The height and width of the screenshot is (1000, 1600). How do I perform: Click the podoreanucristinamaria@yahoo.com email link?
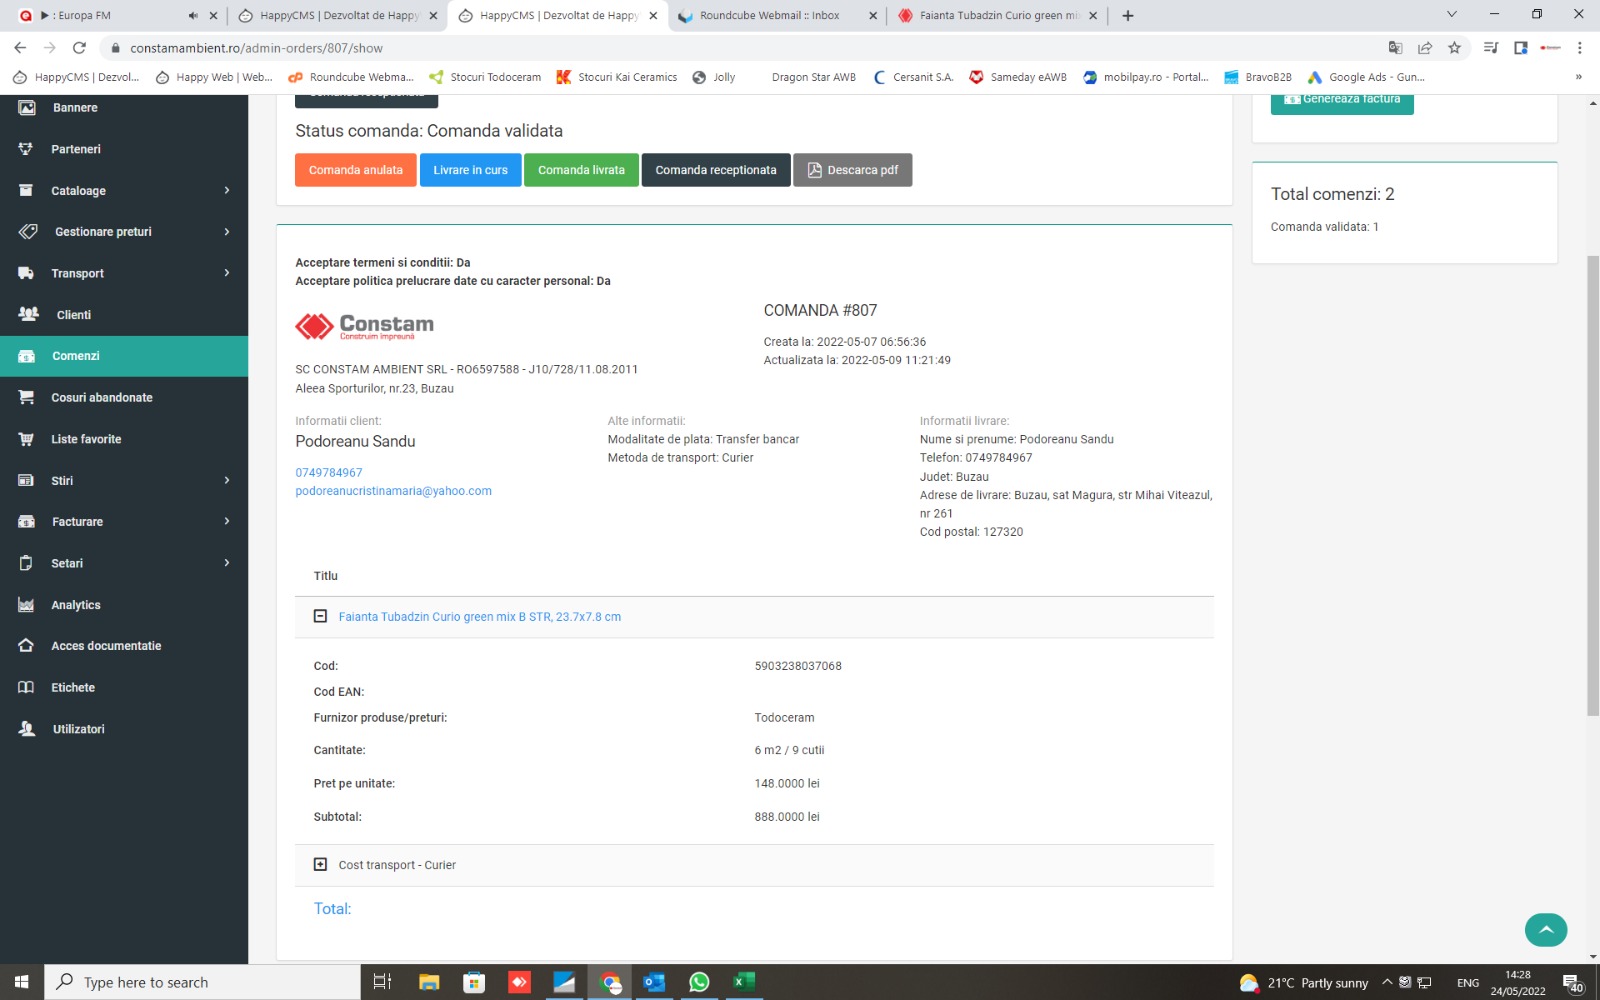(x=393, y=491)
